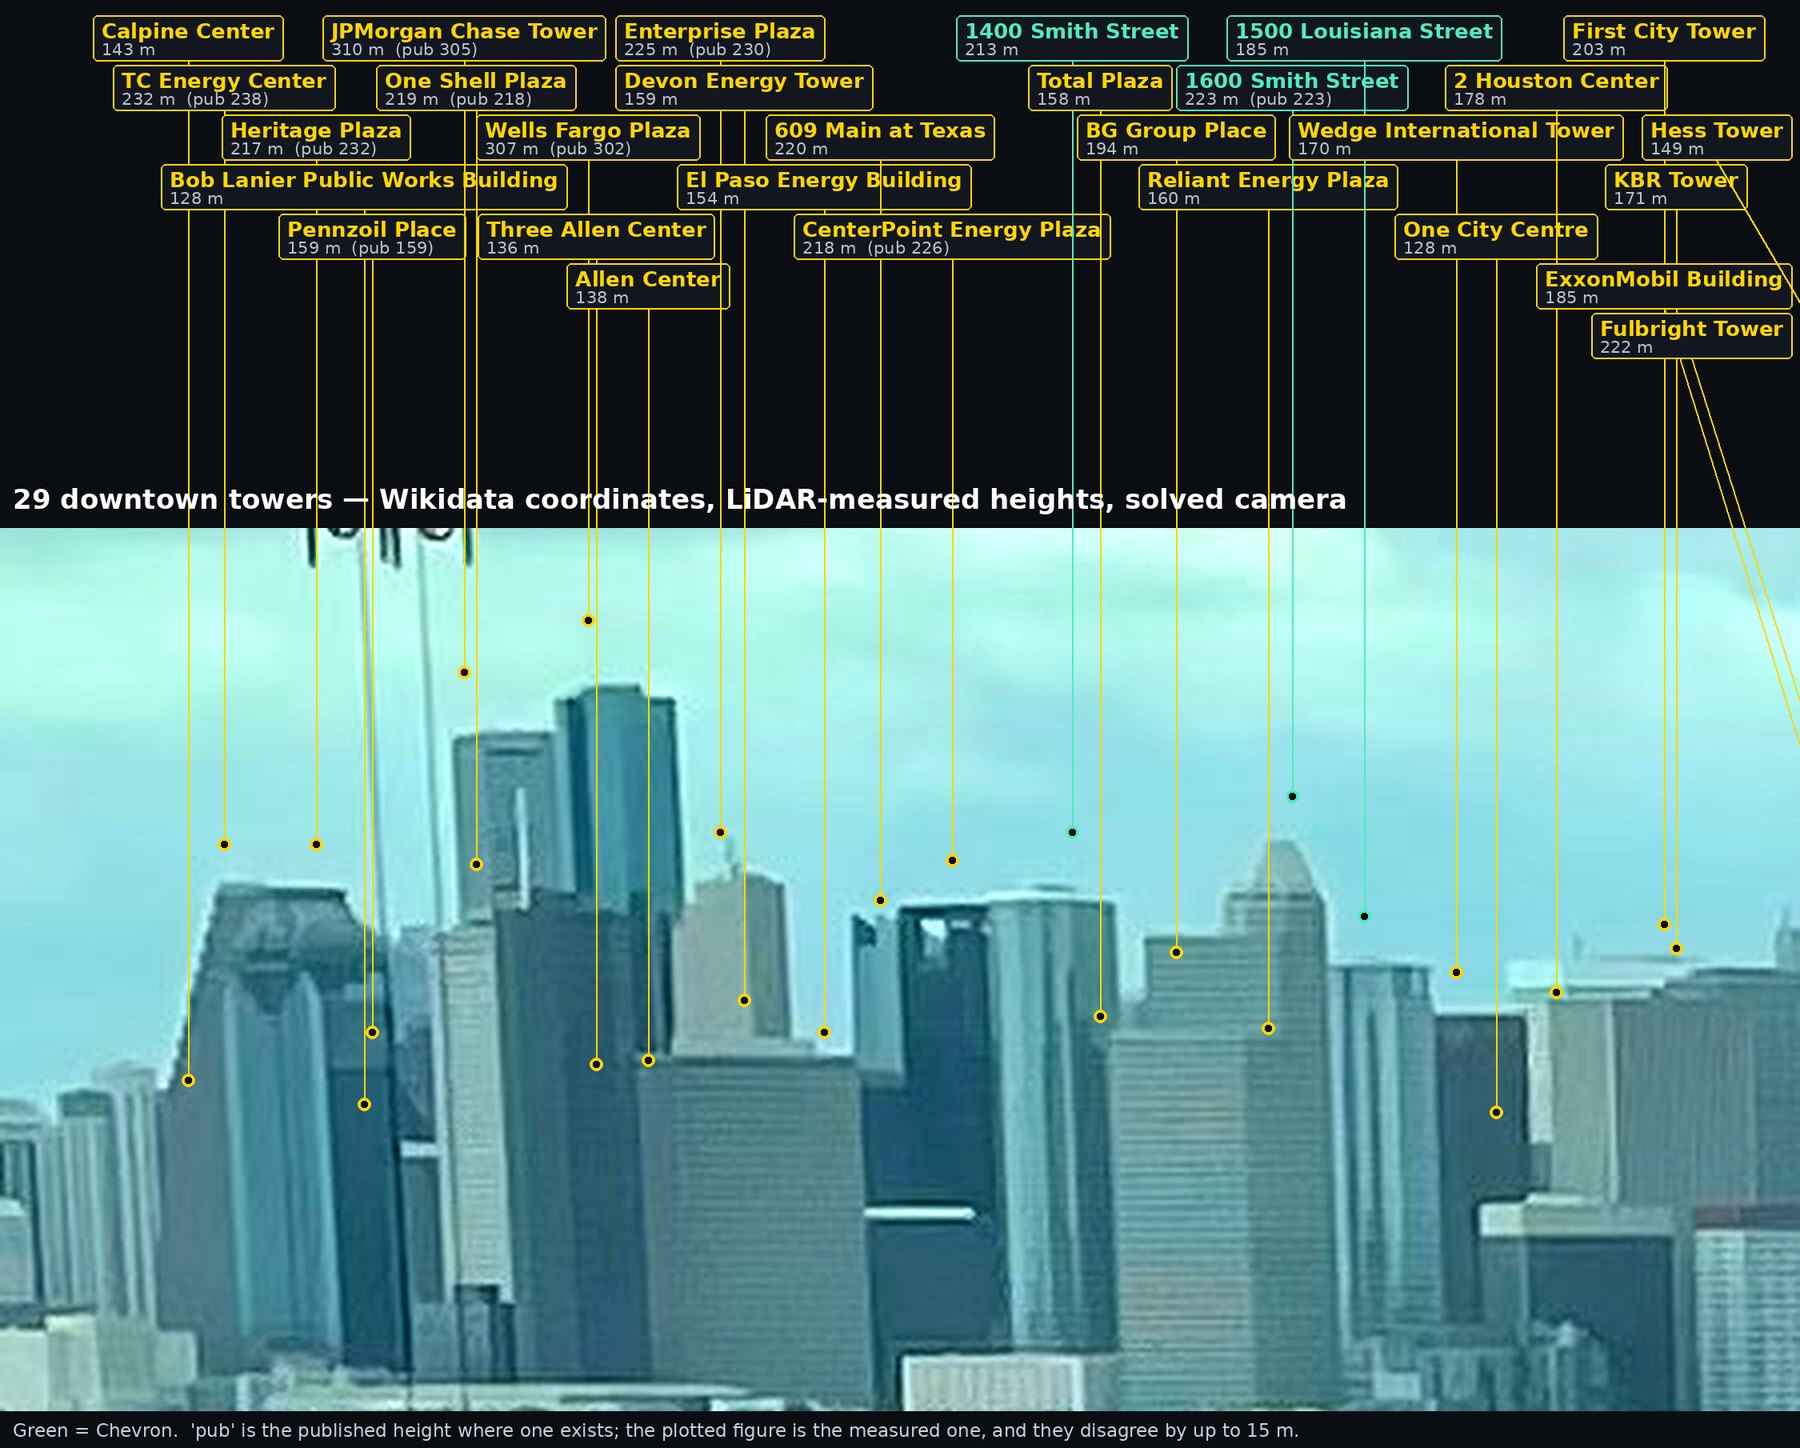Image resolution: width=1800 pixels, height=1448 pixels.
Task: Click the Allen Center marker dot
Action: [648, 1061]
